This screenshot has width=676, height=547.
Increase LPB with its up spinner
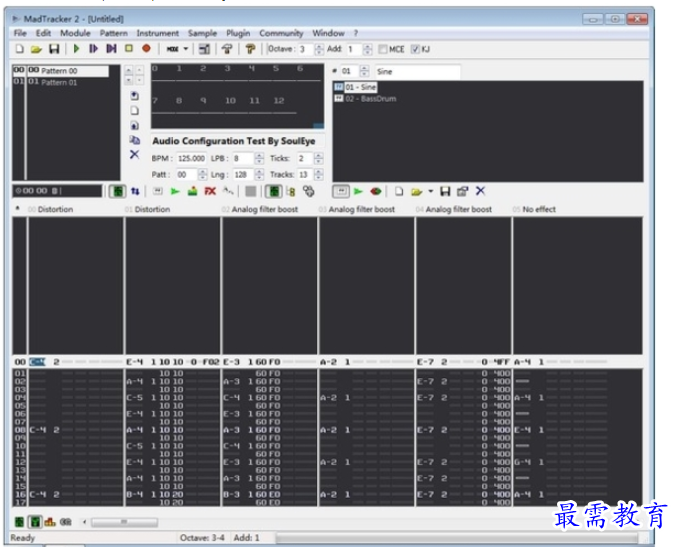tap(259, 156)
